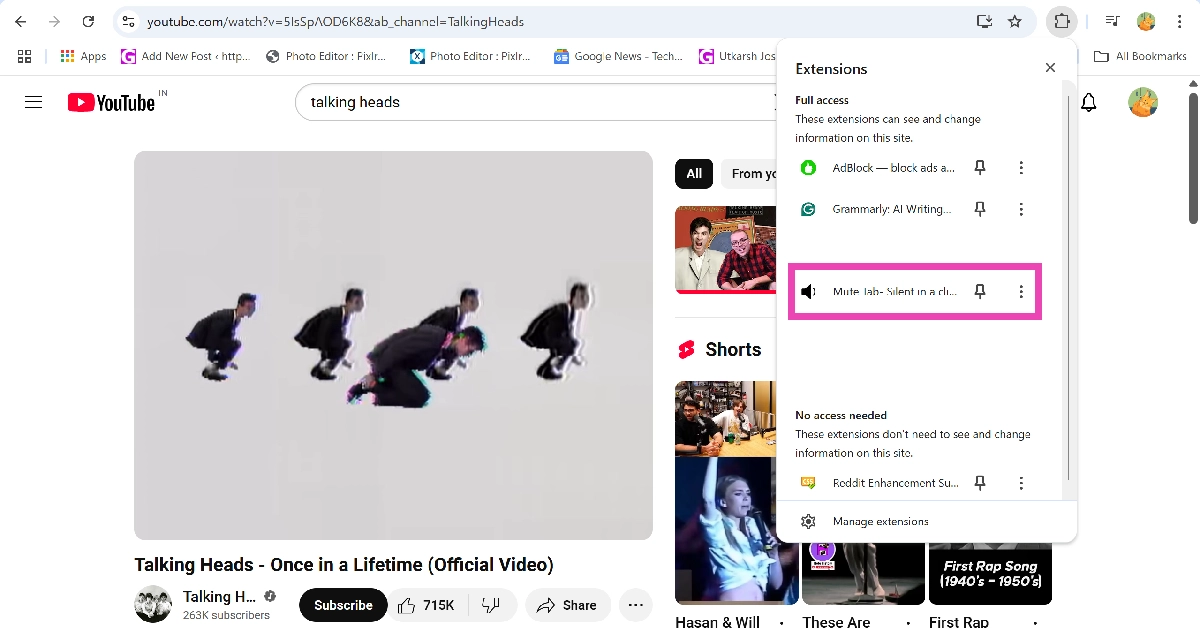Viewport: 1200px width, 628px height.
Task: Click inside the YouTube search field
Action: (x=500, y=101)
